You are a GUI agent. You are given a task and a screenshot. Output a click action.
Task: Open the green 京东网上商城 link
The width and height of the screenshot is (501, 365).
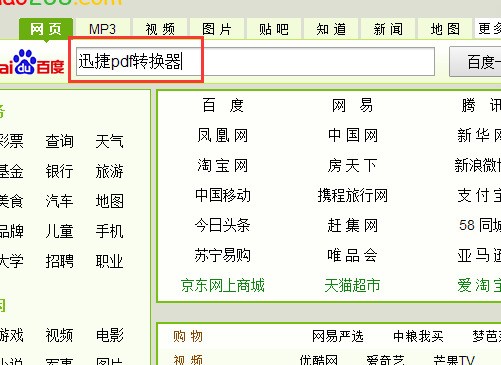point(223,286)
